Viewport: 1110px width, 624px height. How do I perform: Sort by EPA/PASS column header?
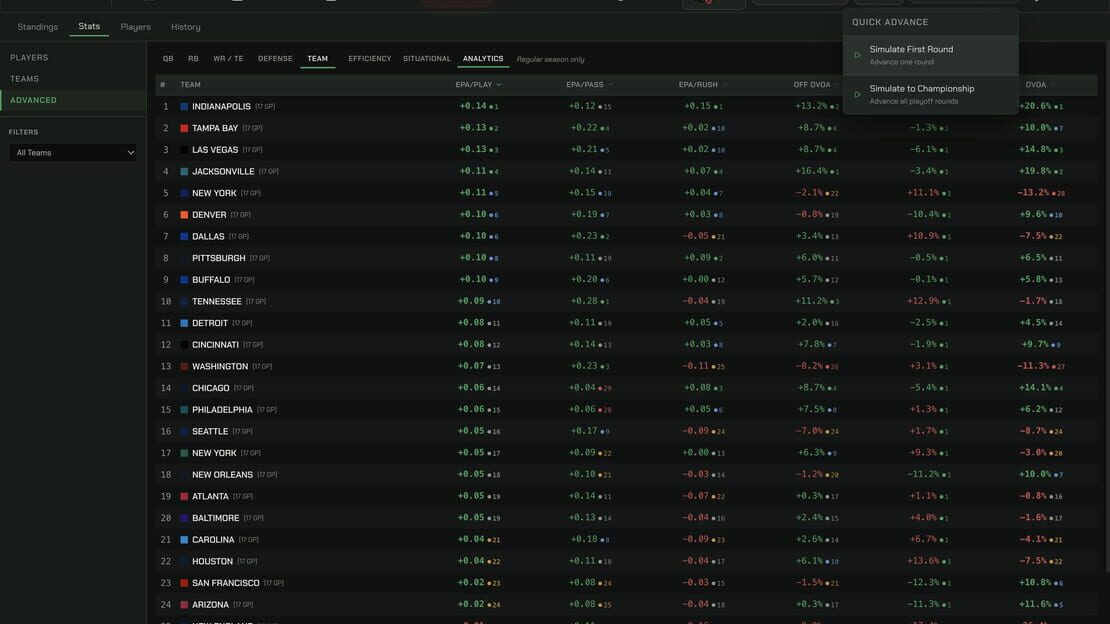[589, 85]
